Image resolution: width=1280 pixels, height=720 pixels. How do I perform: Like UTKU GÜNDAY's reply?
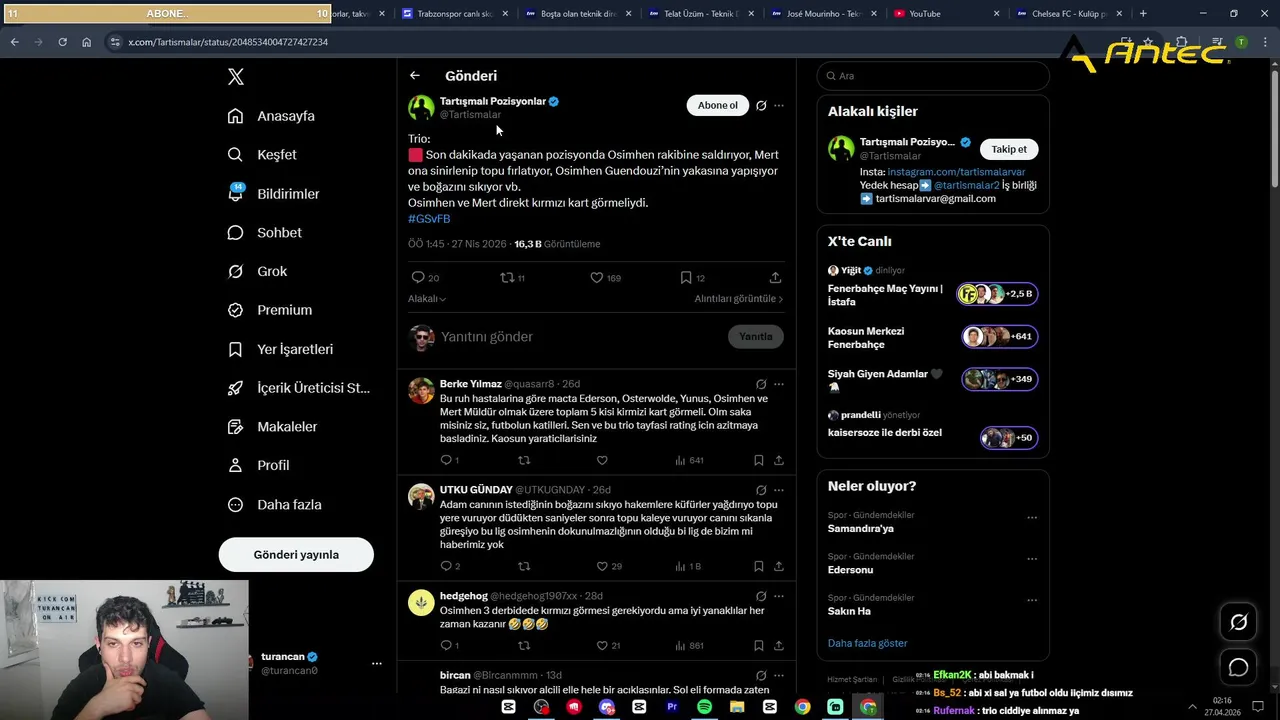point(602,567)
